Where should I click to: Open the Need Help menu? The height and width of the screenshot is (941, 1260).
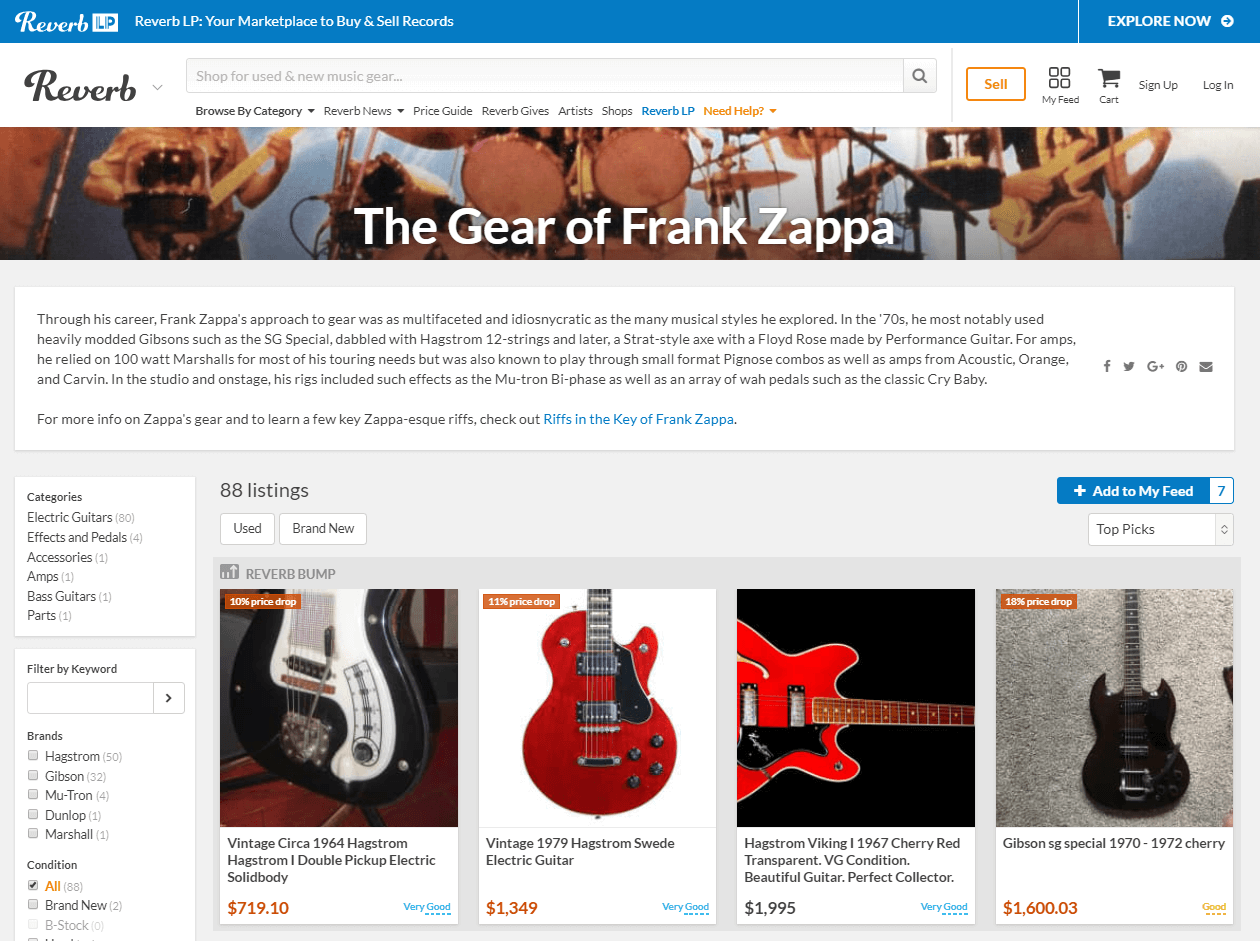(733, 111)
